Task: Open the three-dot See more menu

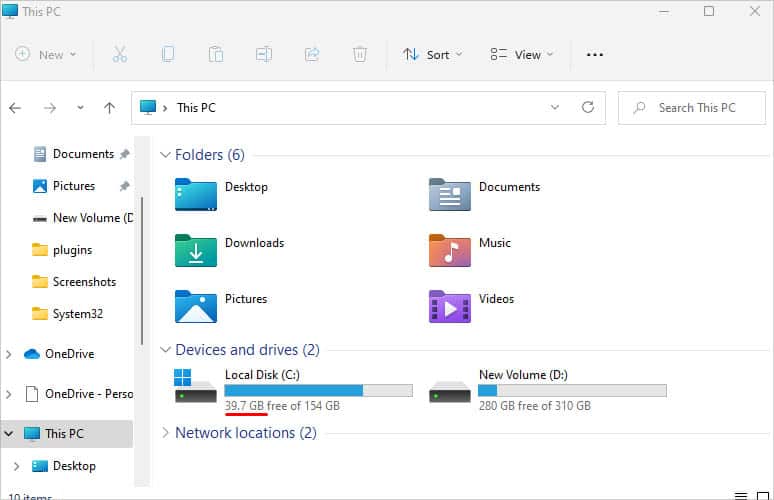Action: click(x=595, y=54)
